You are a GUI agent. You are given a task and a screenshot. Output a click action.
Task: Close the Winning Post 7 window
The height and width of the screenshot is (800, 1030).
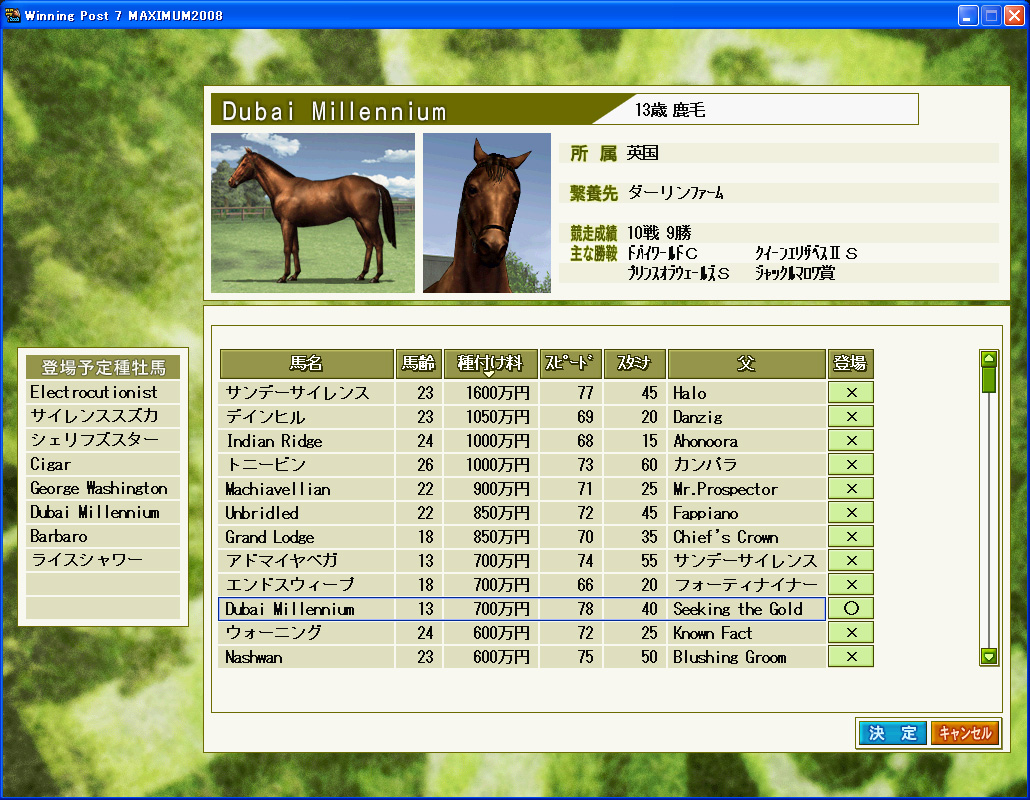(x=1014, y=16)
